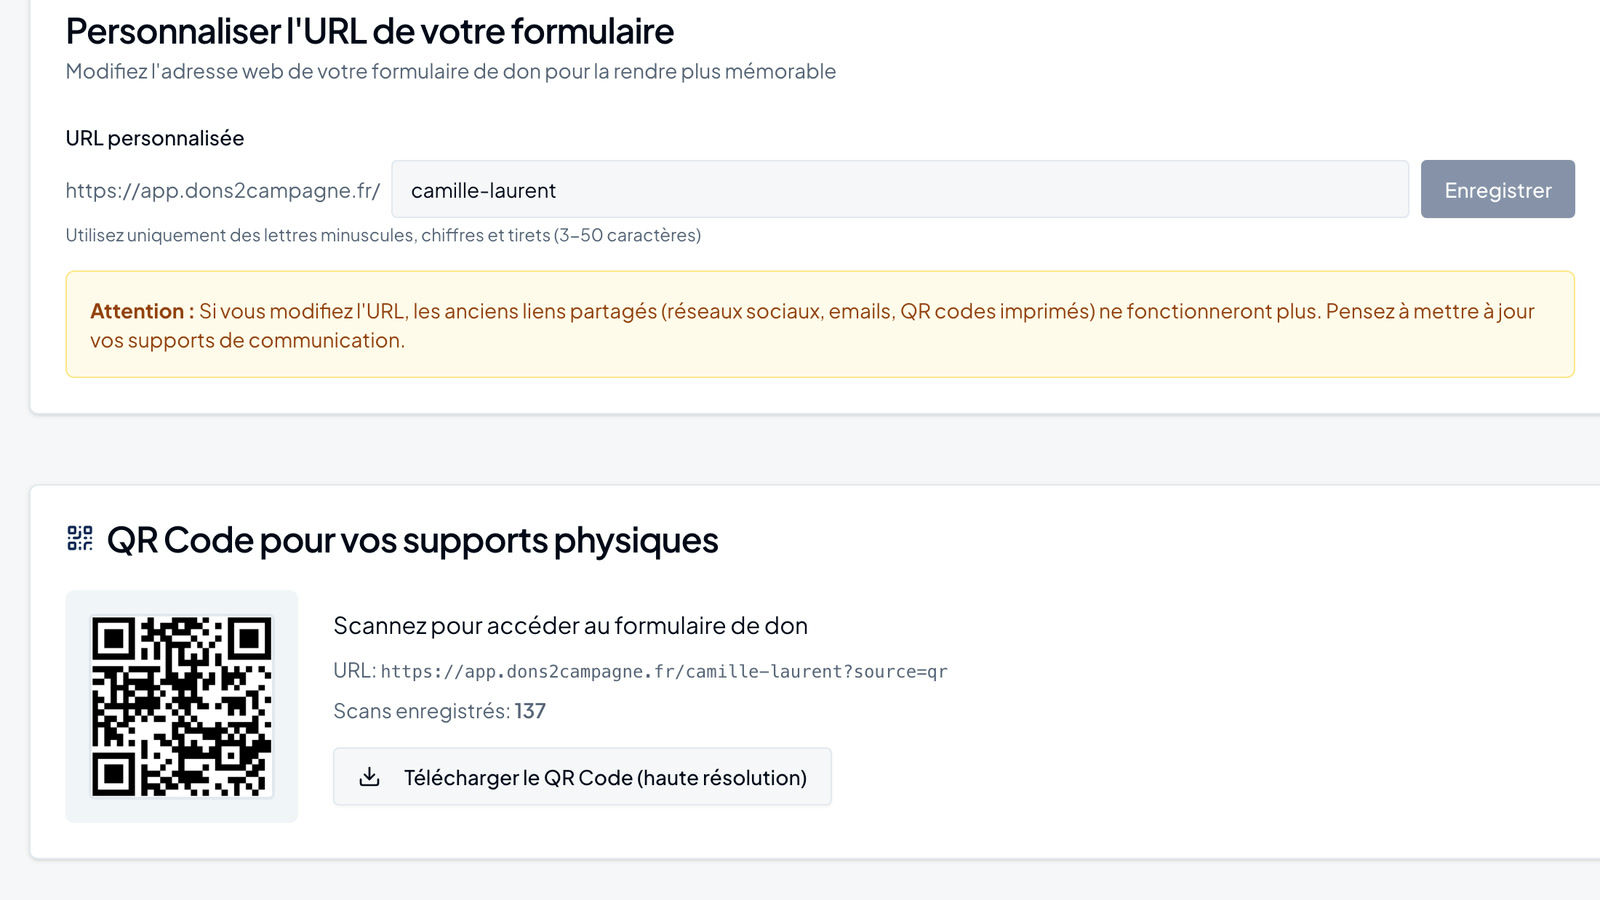The height and width of the screenshot is (900, 1600).
Task: Click the "URL personnalisée" label
Action: click(x=155, y=138)
